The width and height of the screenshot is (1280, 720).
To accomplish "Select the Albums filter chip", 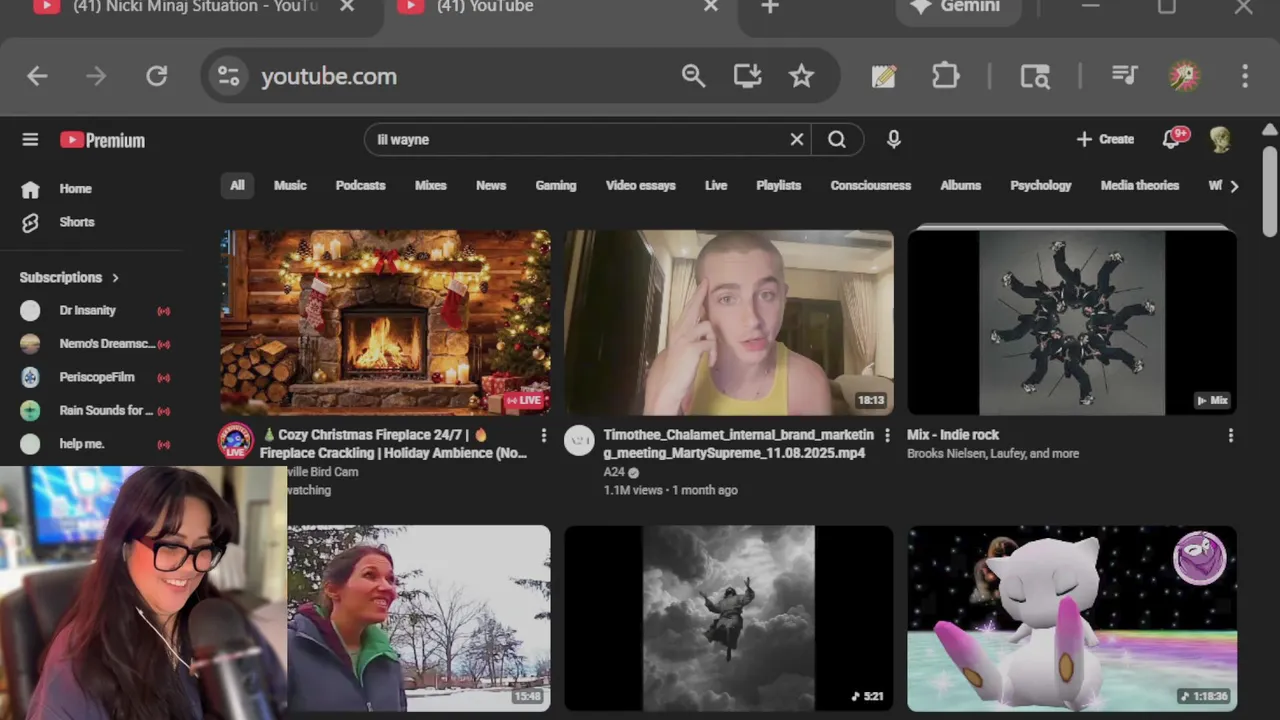I will pyautogui.click(x=961, y=186).
